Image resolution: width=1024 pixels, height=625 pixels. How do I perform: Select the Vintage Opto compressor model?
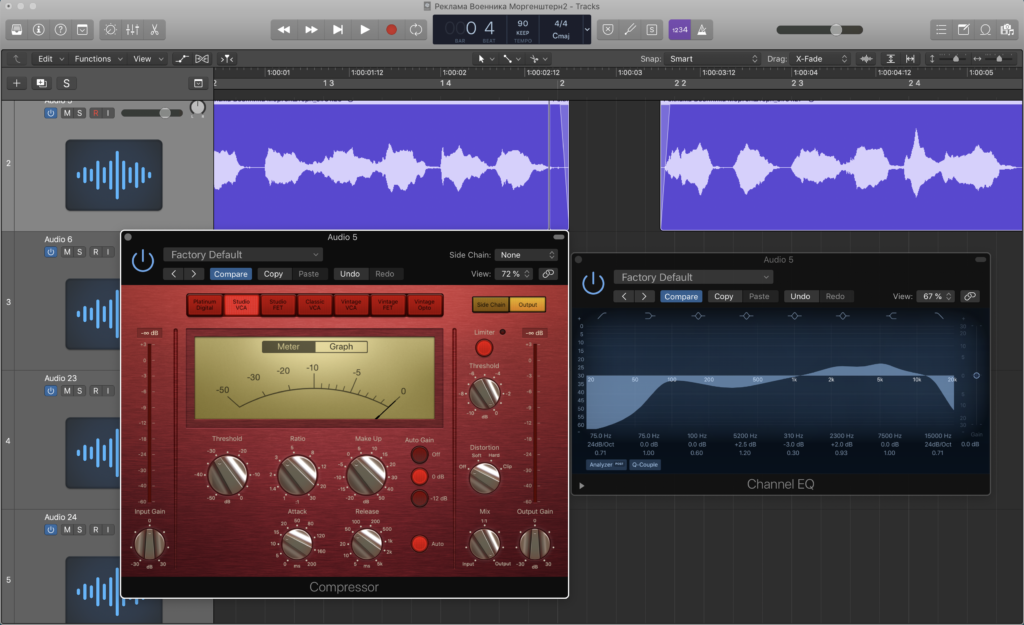click(x=424, y=304)
